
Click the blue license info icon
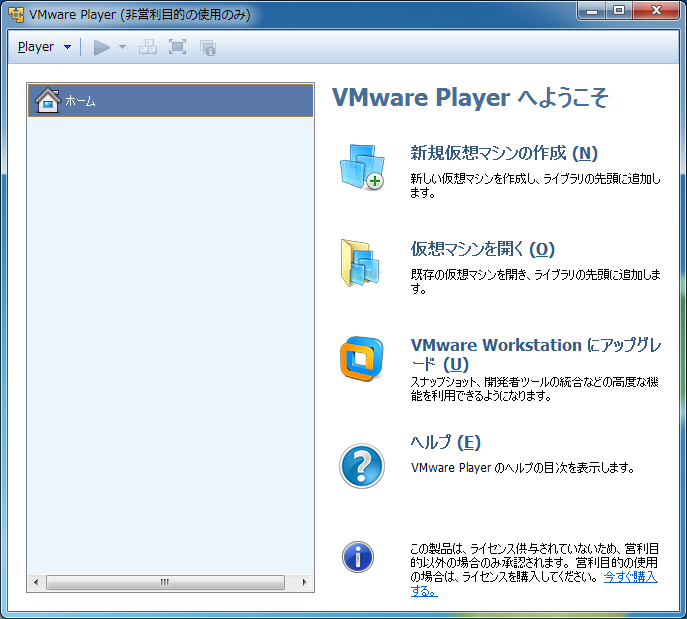click(x=358, y=557)
